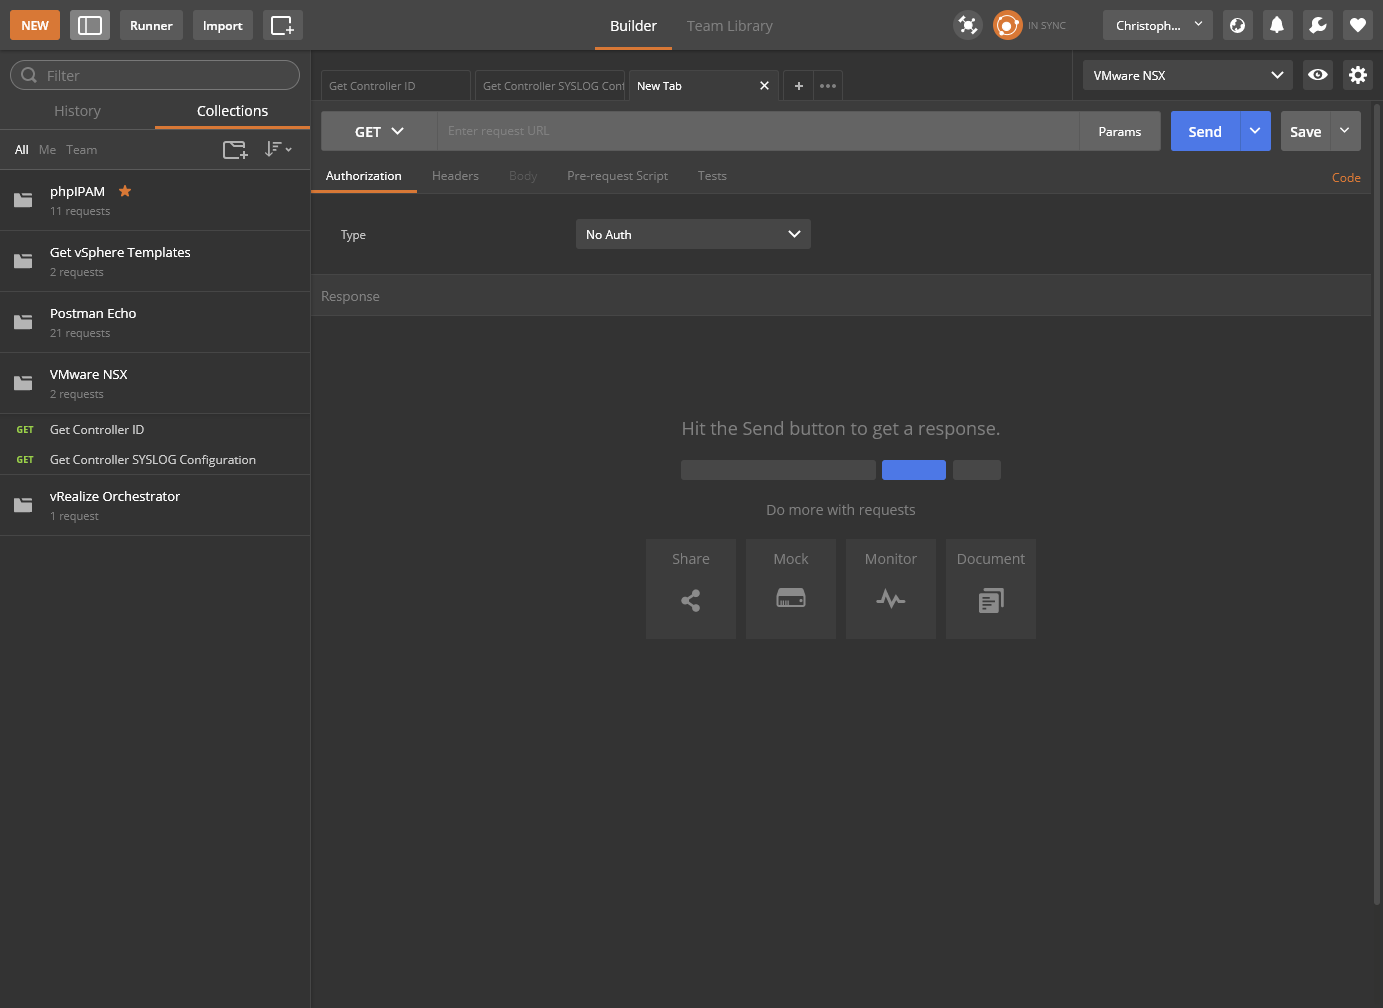The height and width of the screenshot is (1008, 1383).
Task: Star toggle on phpIPAM collection
Action: 125,191
